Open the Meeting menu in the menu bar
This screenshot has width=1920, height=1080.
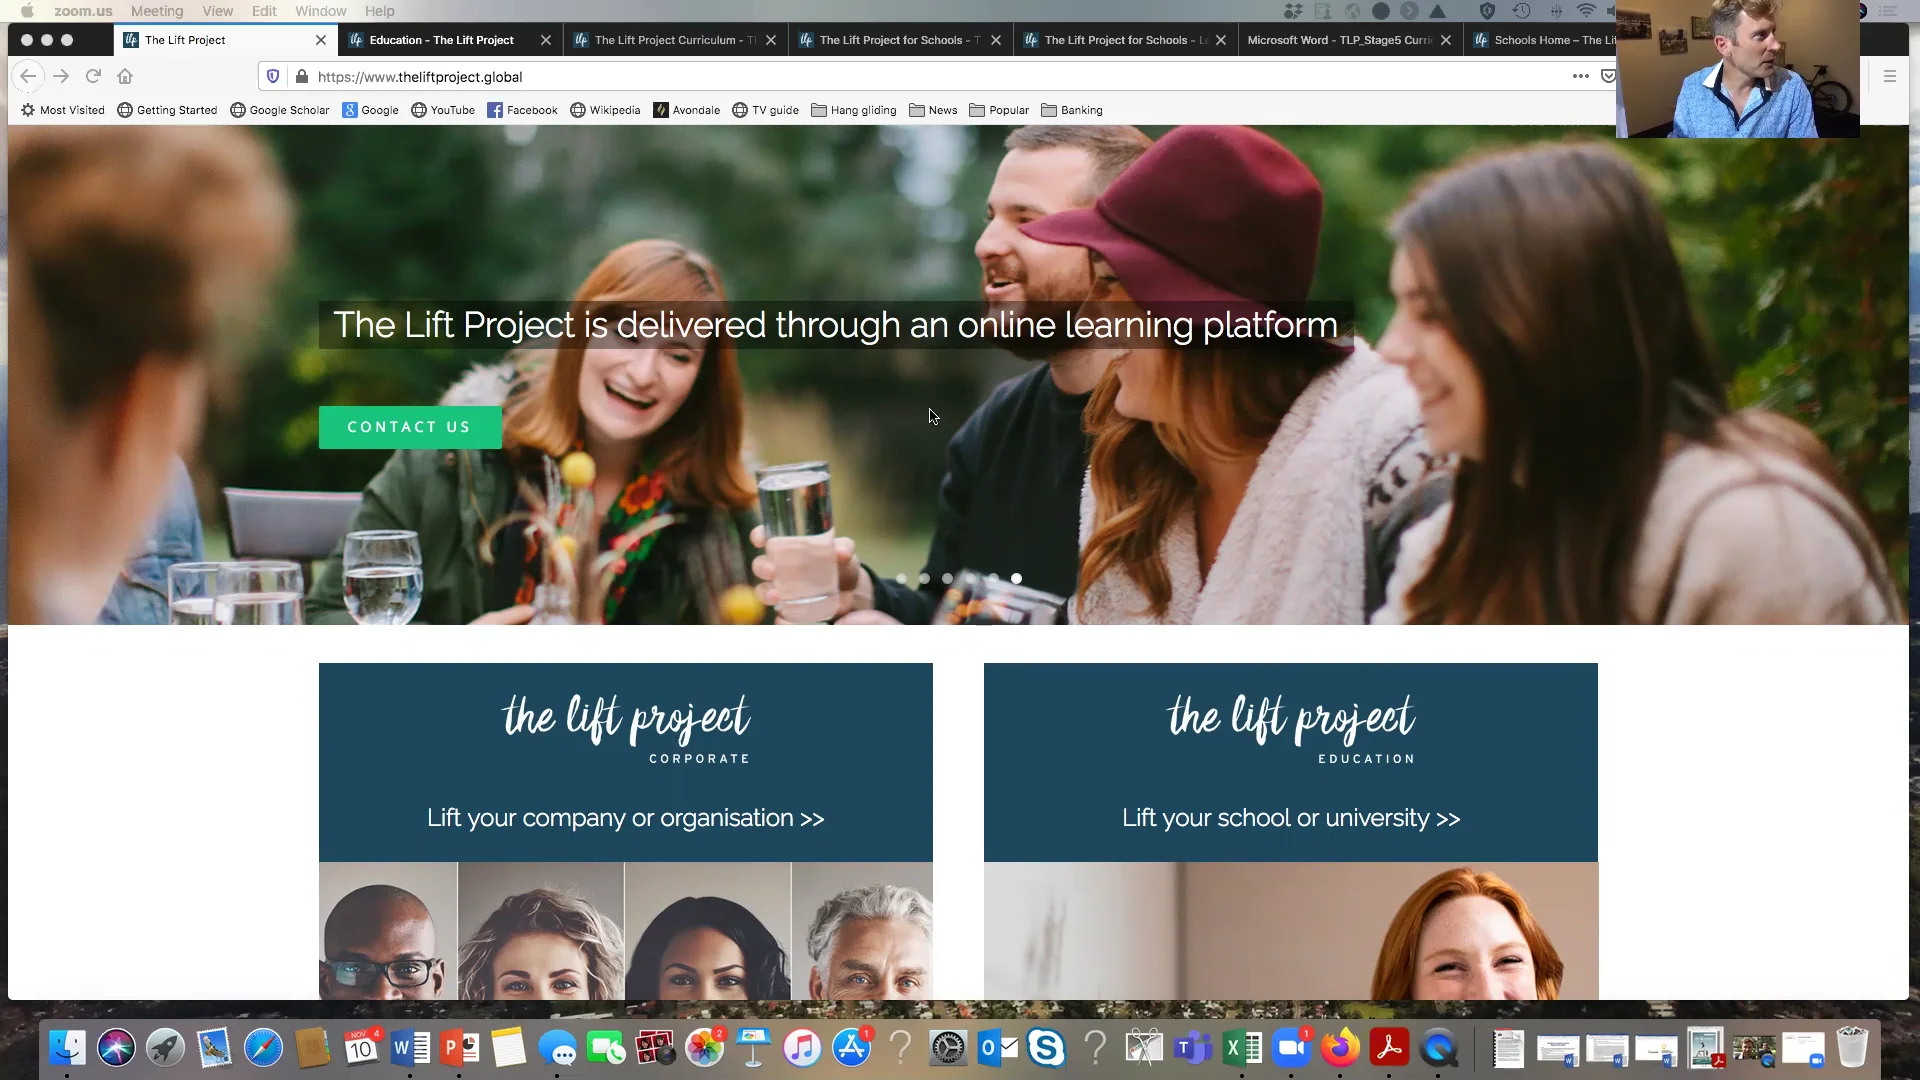tap(157, 11)
